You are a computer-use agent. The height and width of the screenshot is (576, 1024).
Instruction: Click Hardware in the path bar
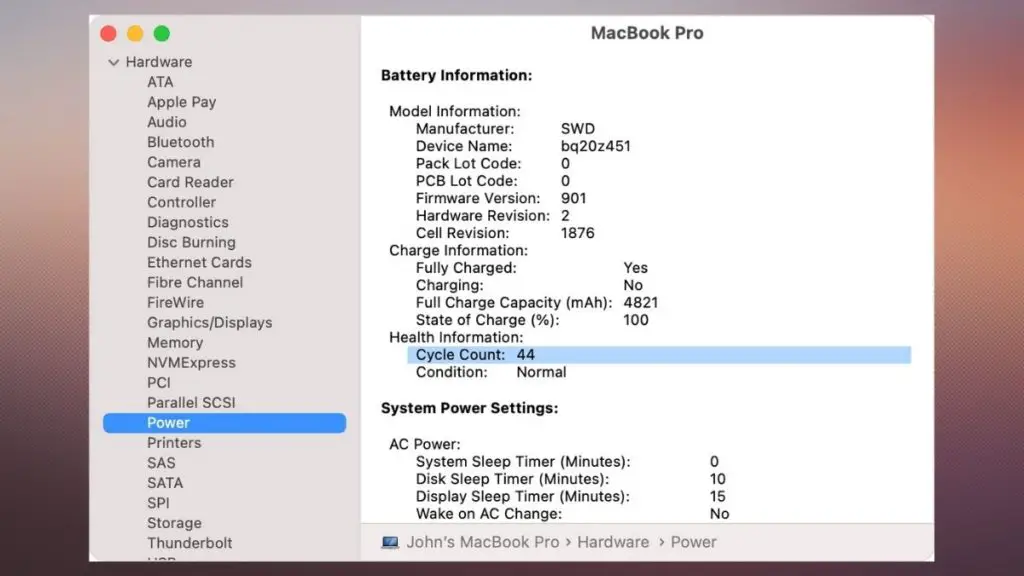pyautogui.click(x=613, y=543)
